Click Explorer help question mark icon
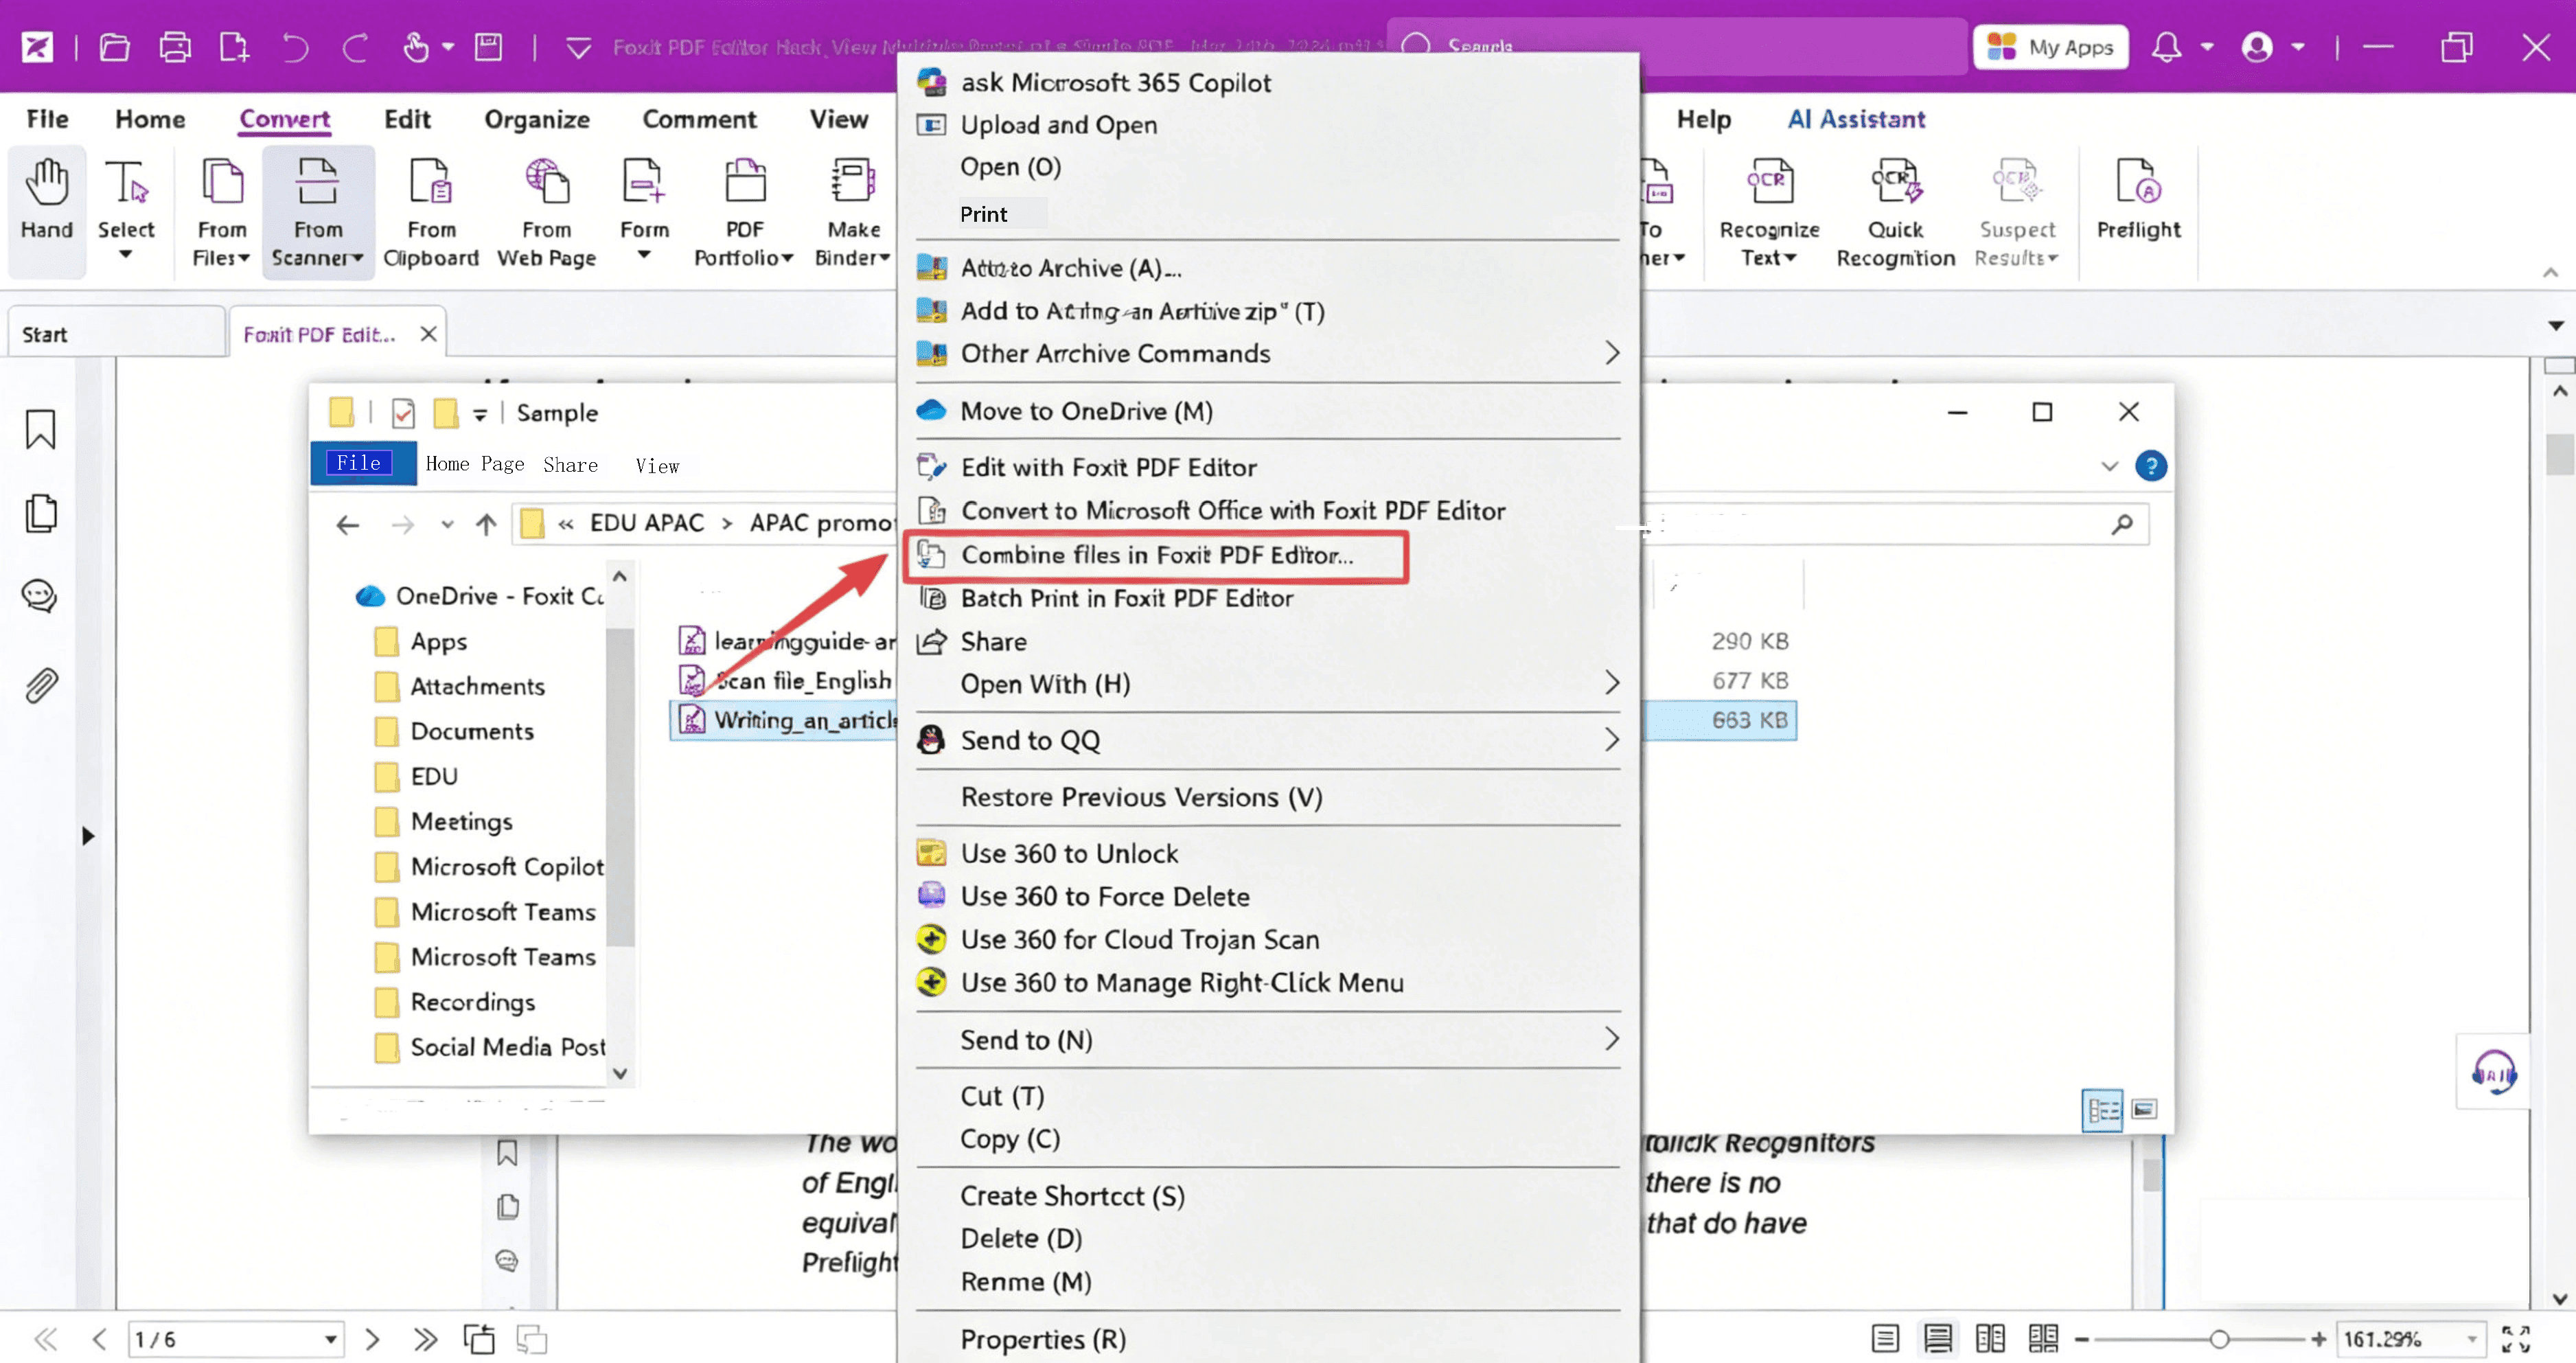Viewport: 2576px width, 1363px height. click(x=2150, y=466)
